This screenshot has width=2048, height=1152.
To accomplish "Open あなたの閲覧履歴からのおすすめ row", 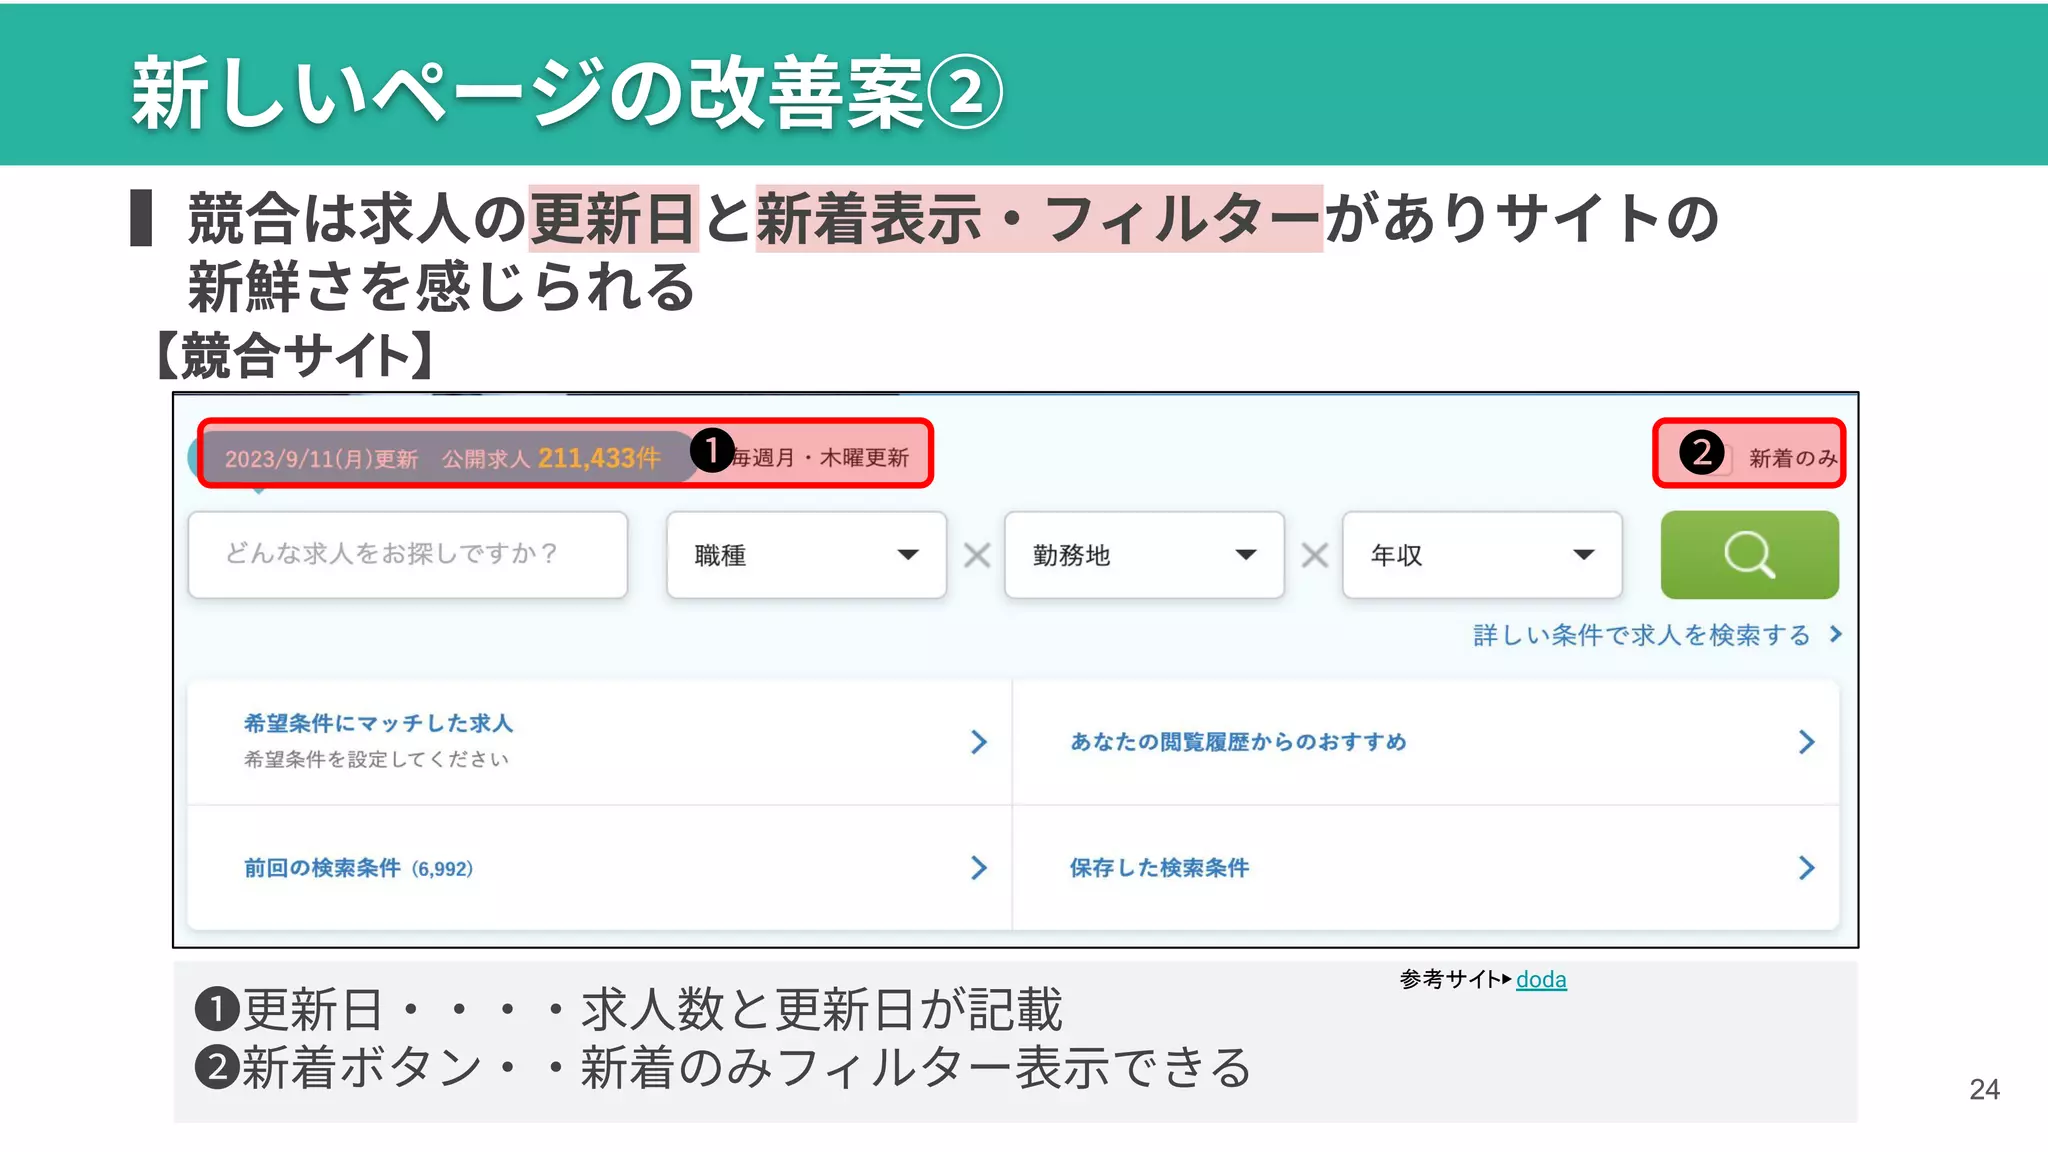I will 1426,742.
